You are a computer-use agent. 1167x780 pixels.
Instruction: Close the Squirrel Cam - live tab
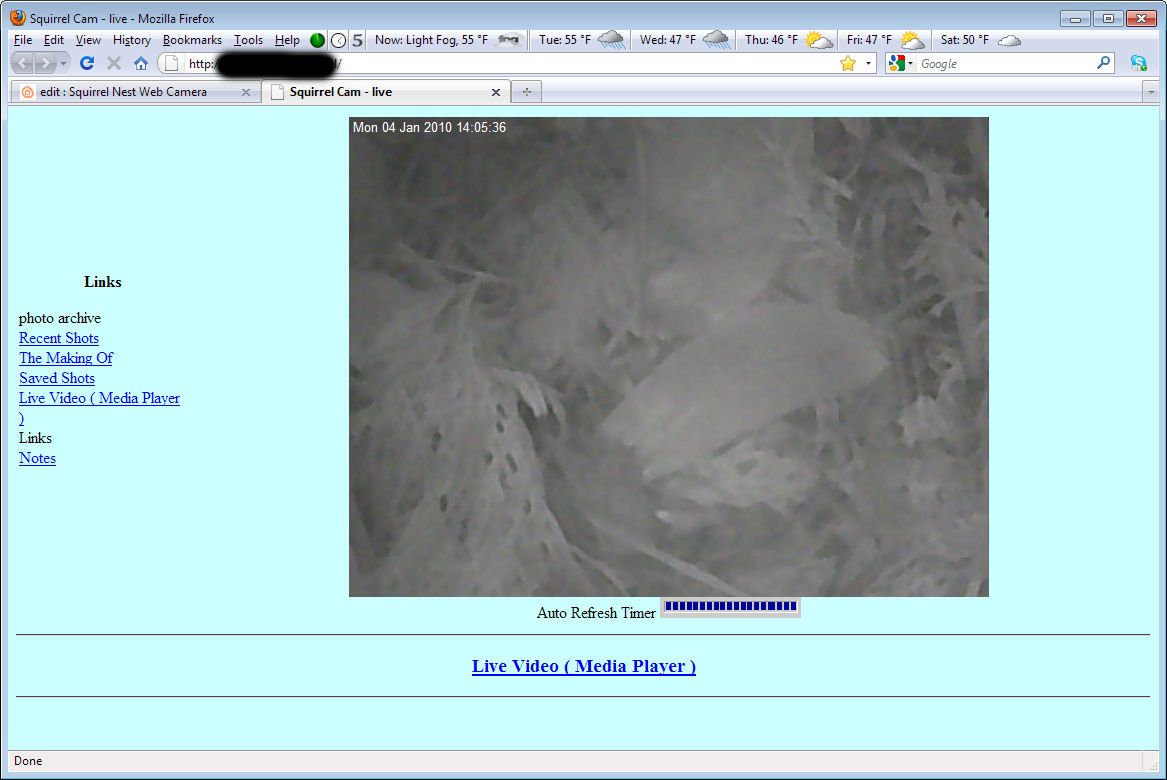pos(496,92)
